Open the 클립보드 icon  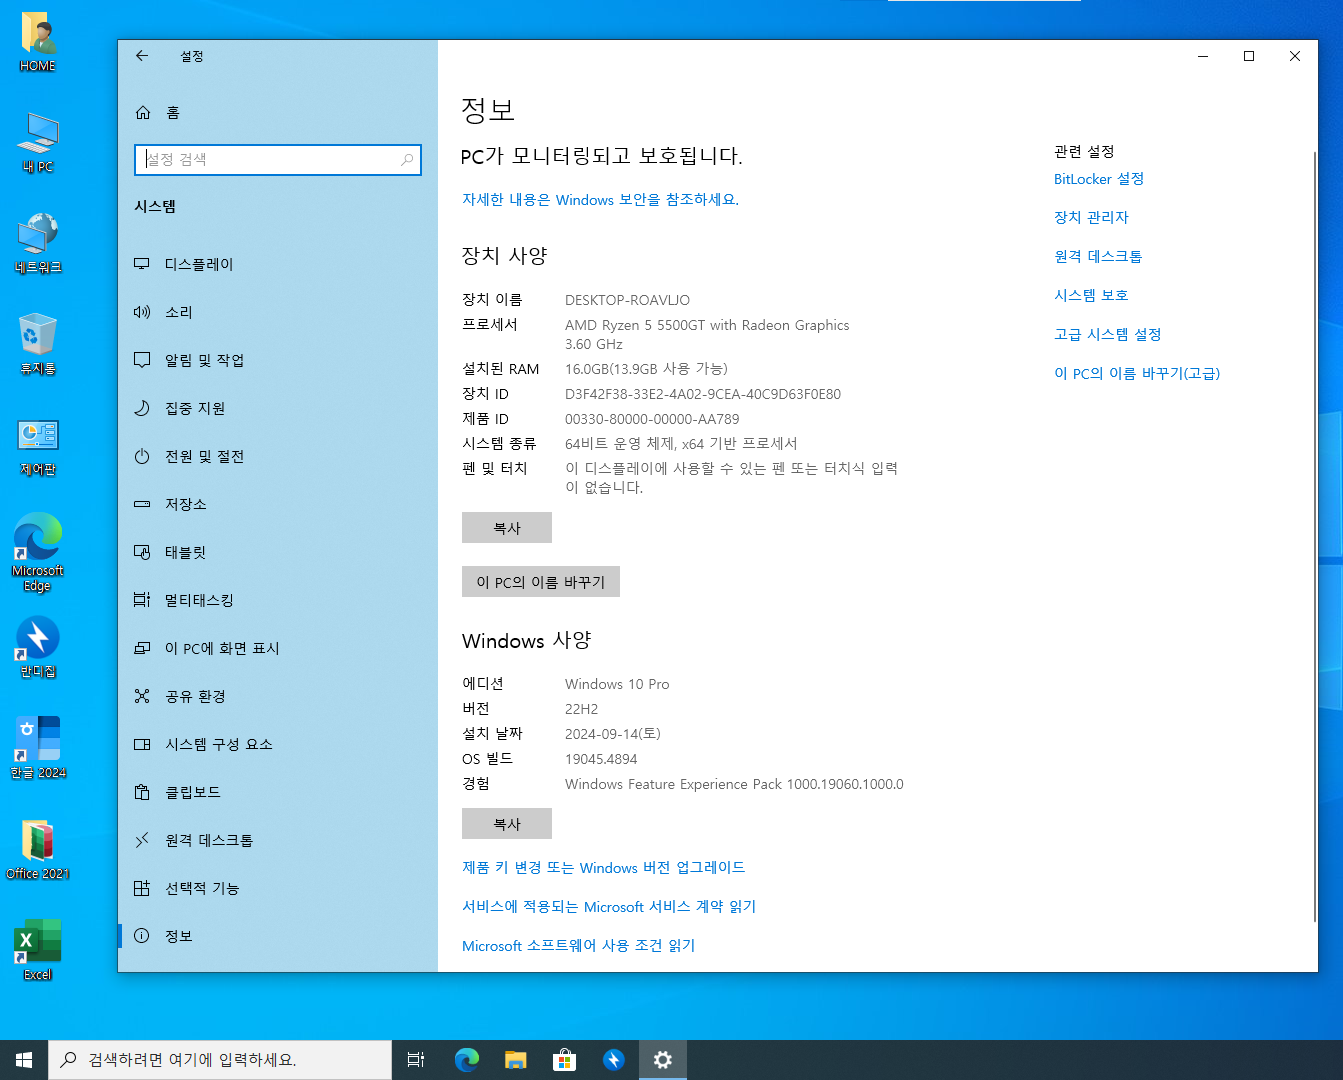coord(142,792)
